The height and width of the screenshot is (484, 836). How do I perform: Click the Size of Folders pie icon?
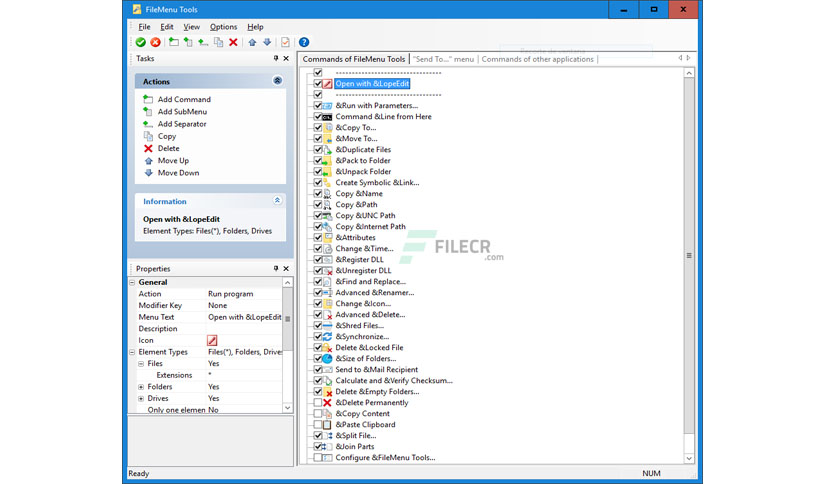(327, 358)
